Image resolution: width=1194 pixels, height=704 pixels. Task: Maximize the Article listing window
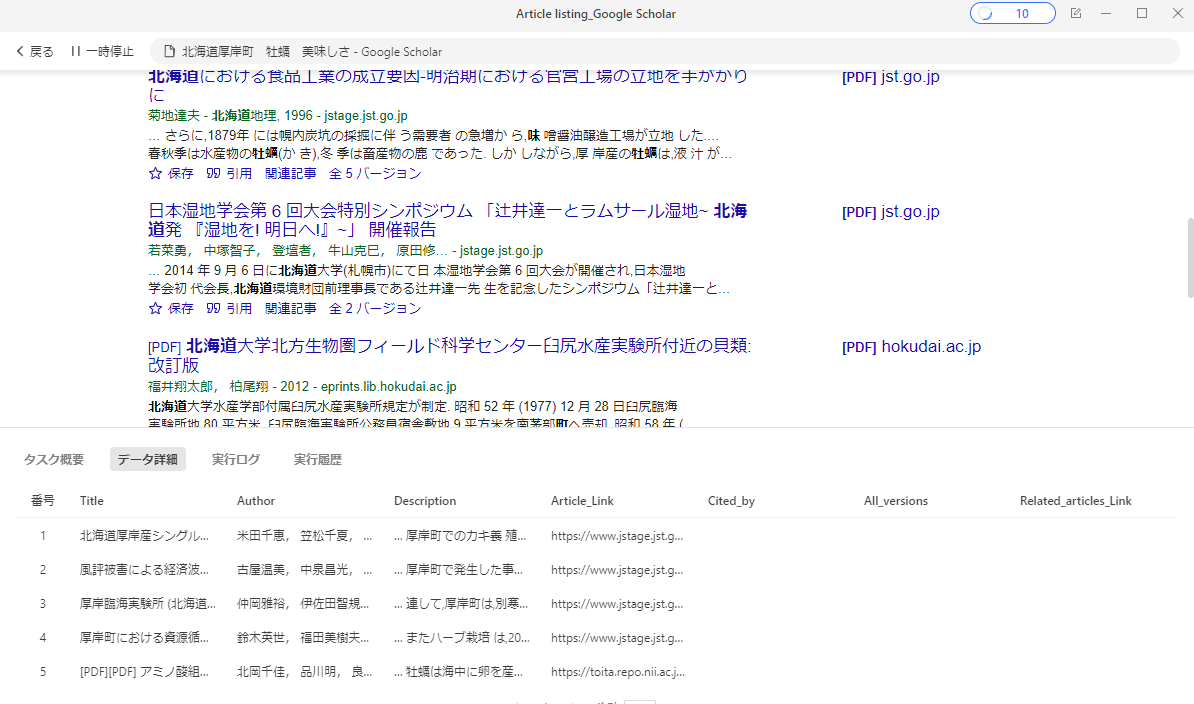[1141, 14]
